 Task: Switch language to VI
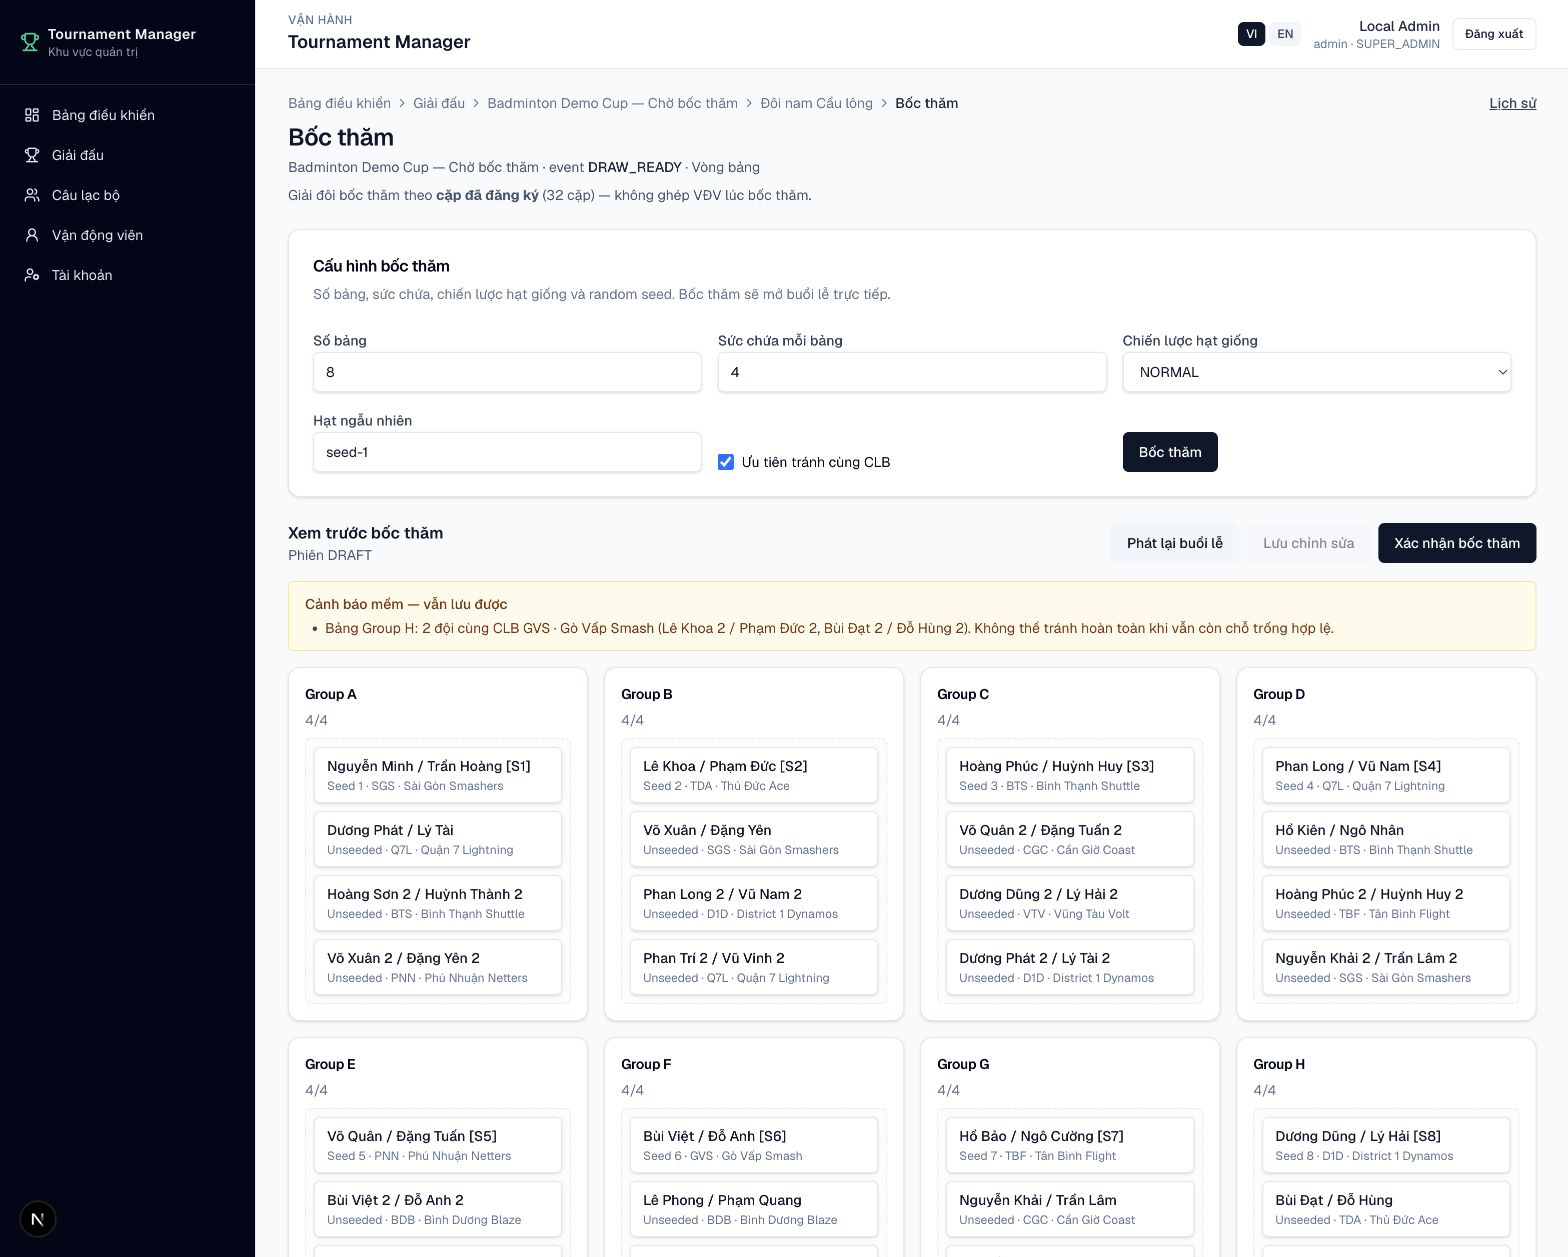1251,34
